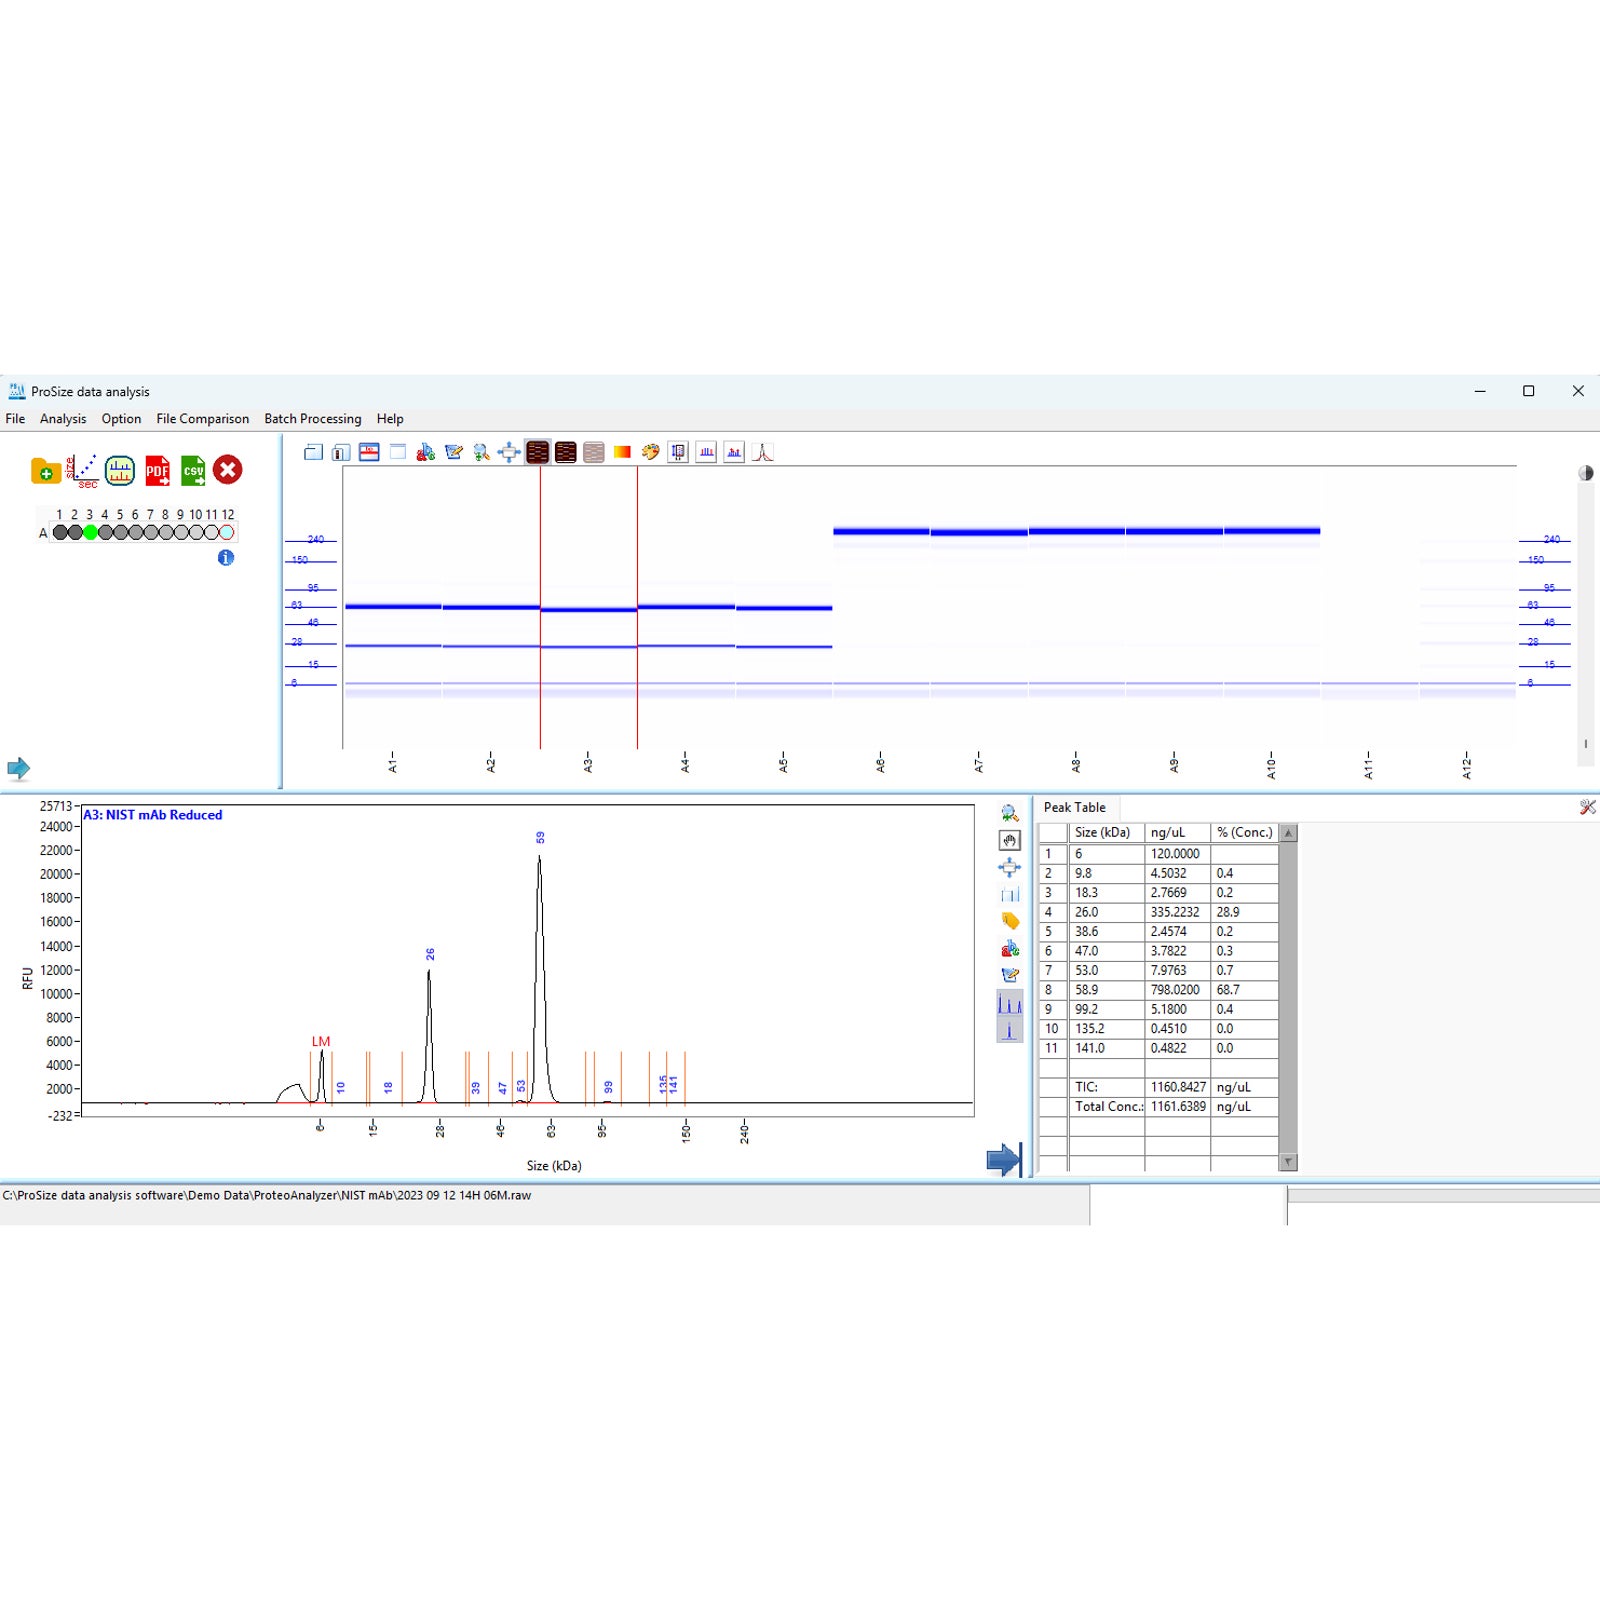The height and width of the screenshot is (1600, 1600).
Task: Open the color palette settings in the gel toolbar
Action: click(650, 453)
